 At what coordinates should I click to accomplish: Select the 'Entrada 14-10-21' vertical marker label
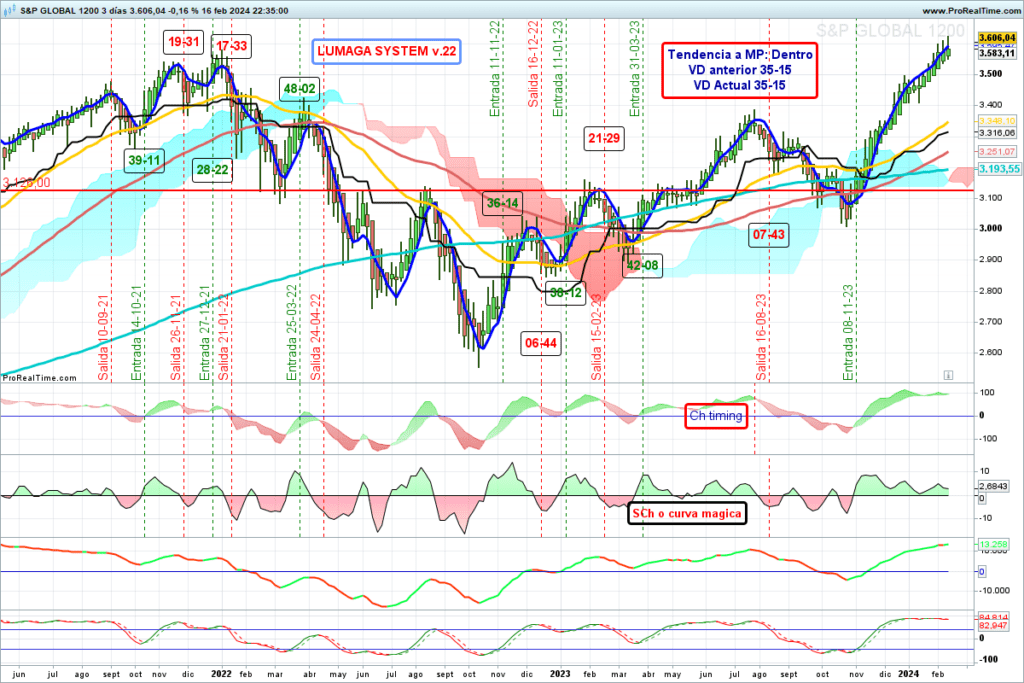click(136, 333)
